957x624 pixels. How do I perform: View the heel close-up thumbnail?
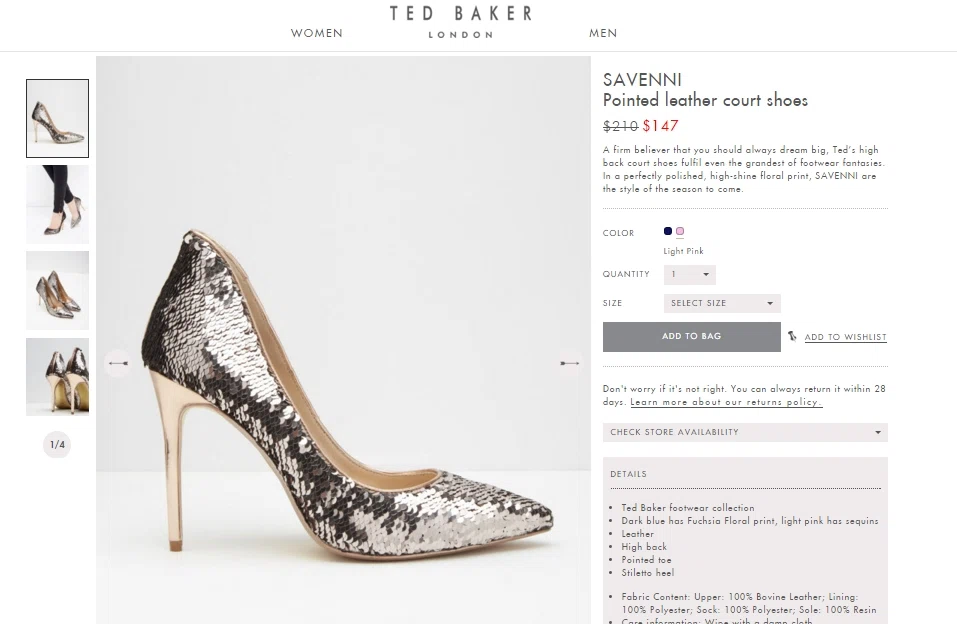57,376
